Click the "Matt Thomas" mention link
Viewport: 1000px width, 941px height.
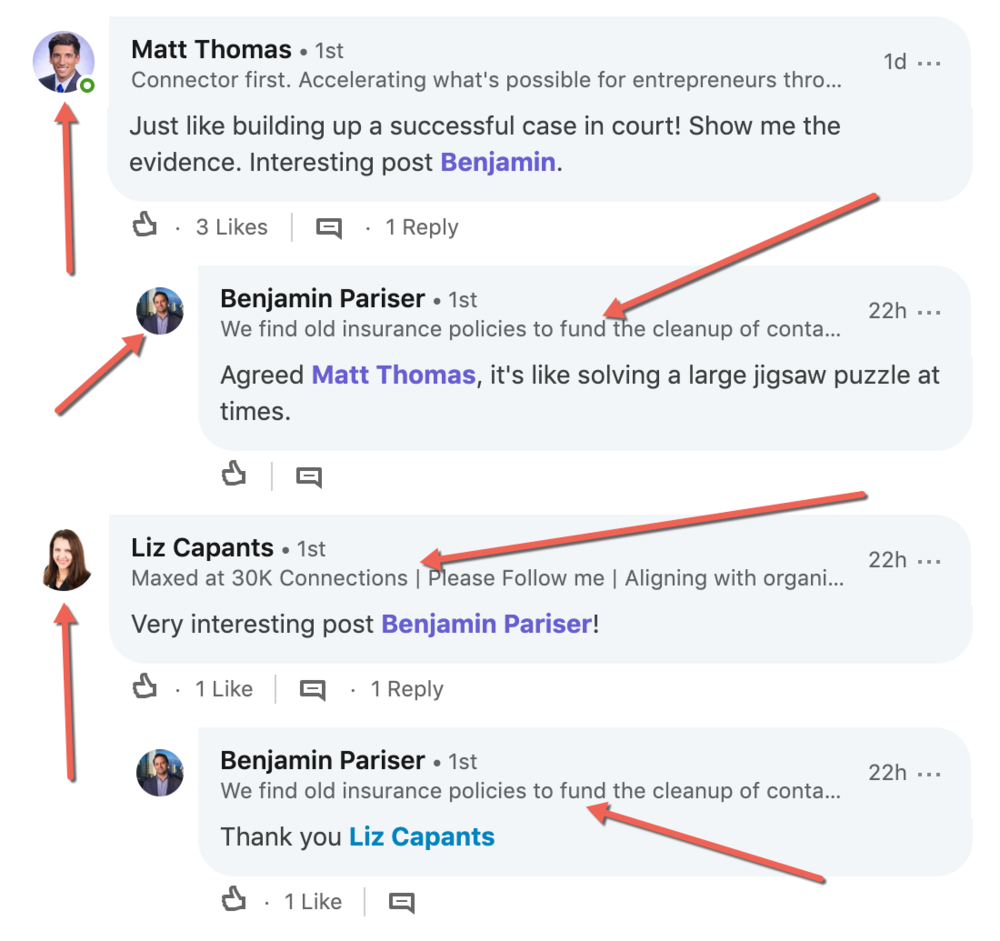click(393, 376)
